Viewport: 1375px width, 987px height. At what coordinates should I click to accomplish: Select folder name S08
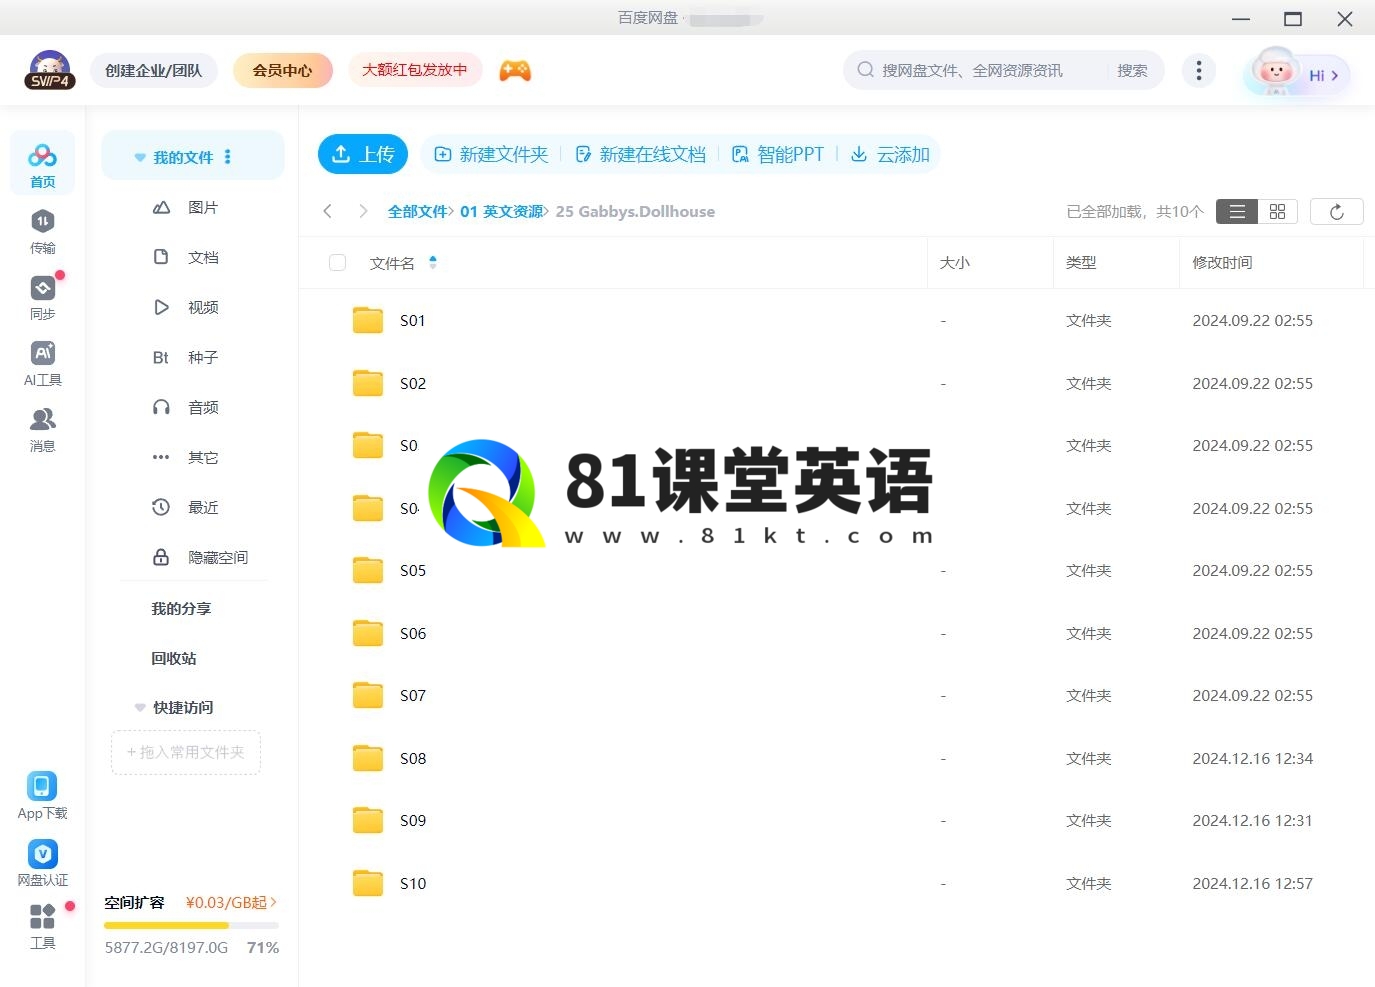coord(413,758)
